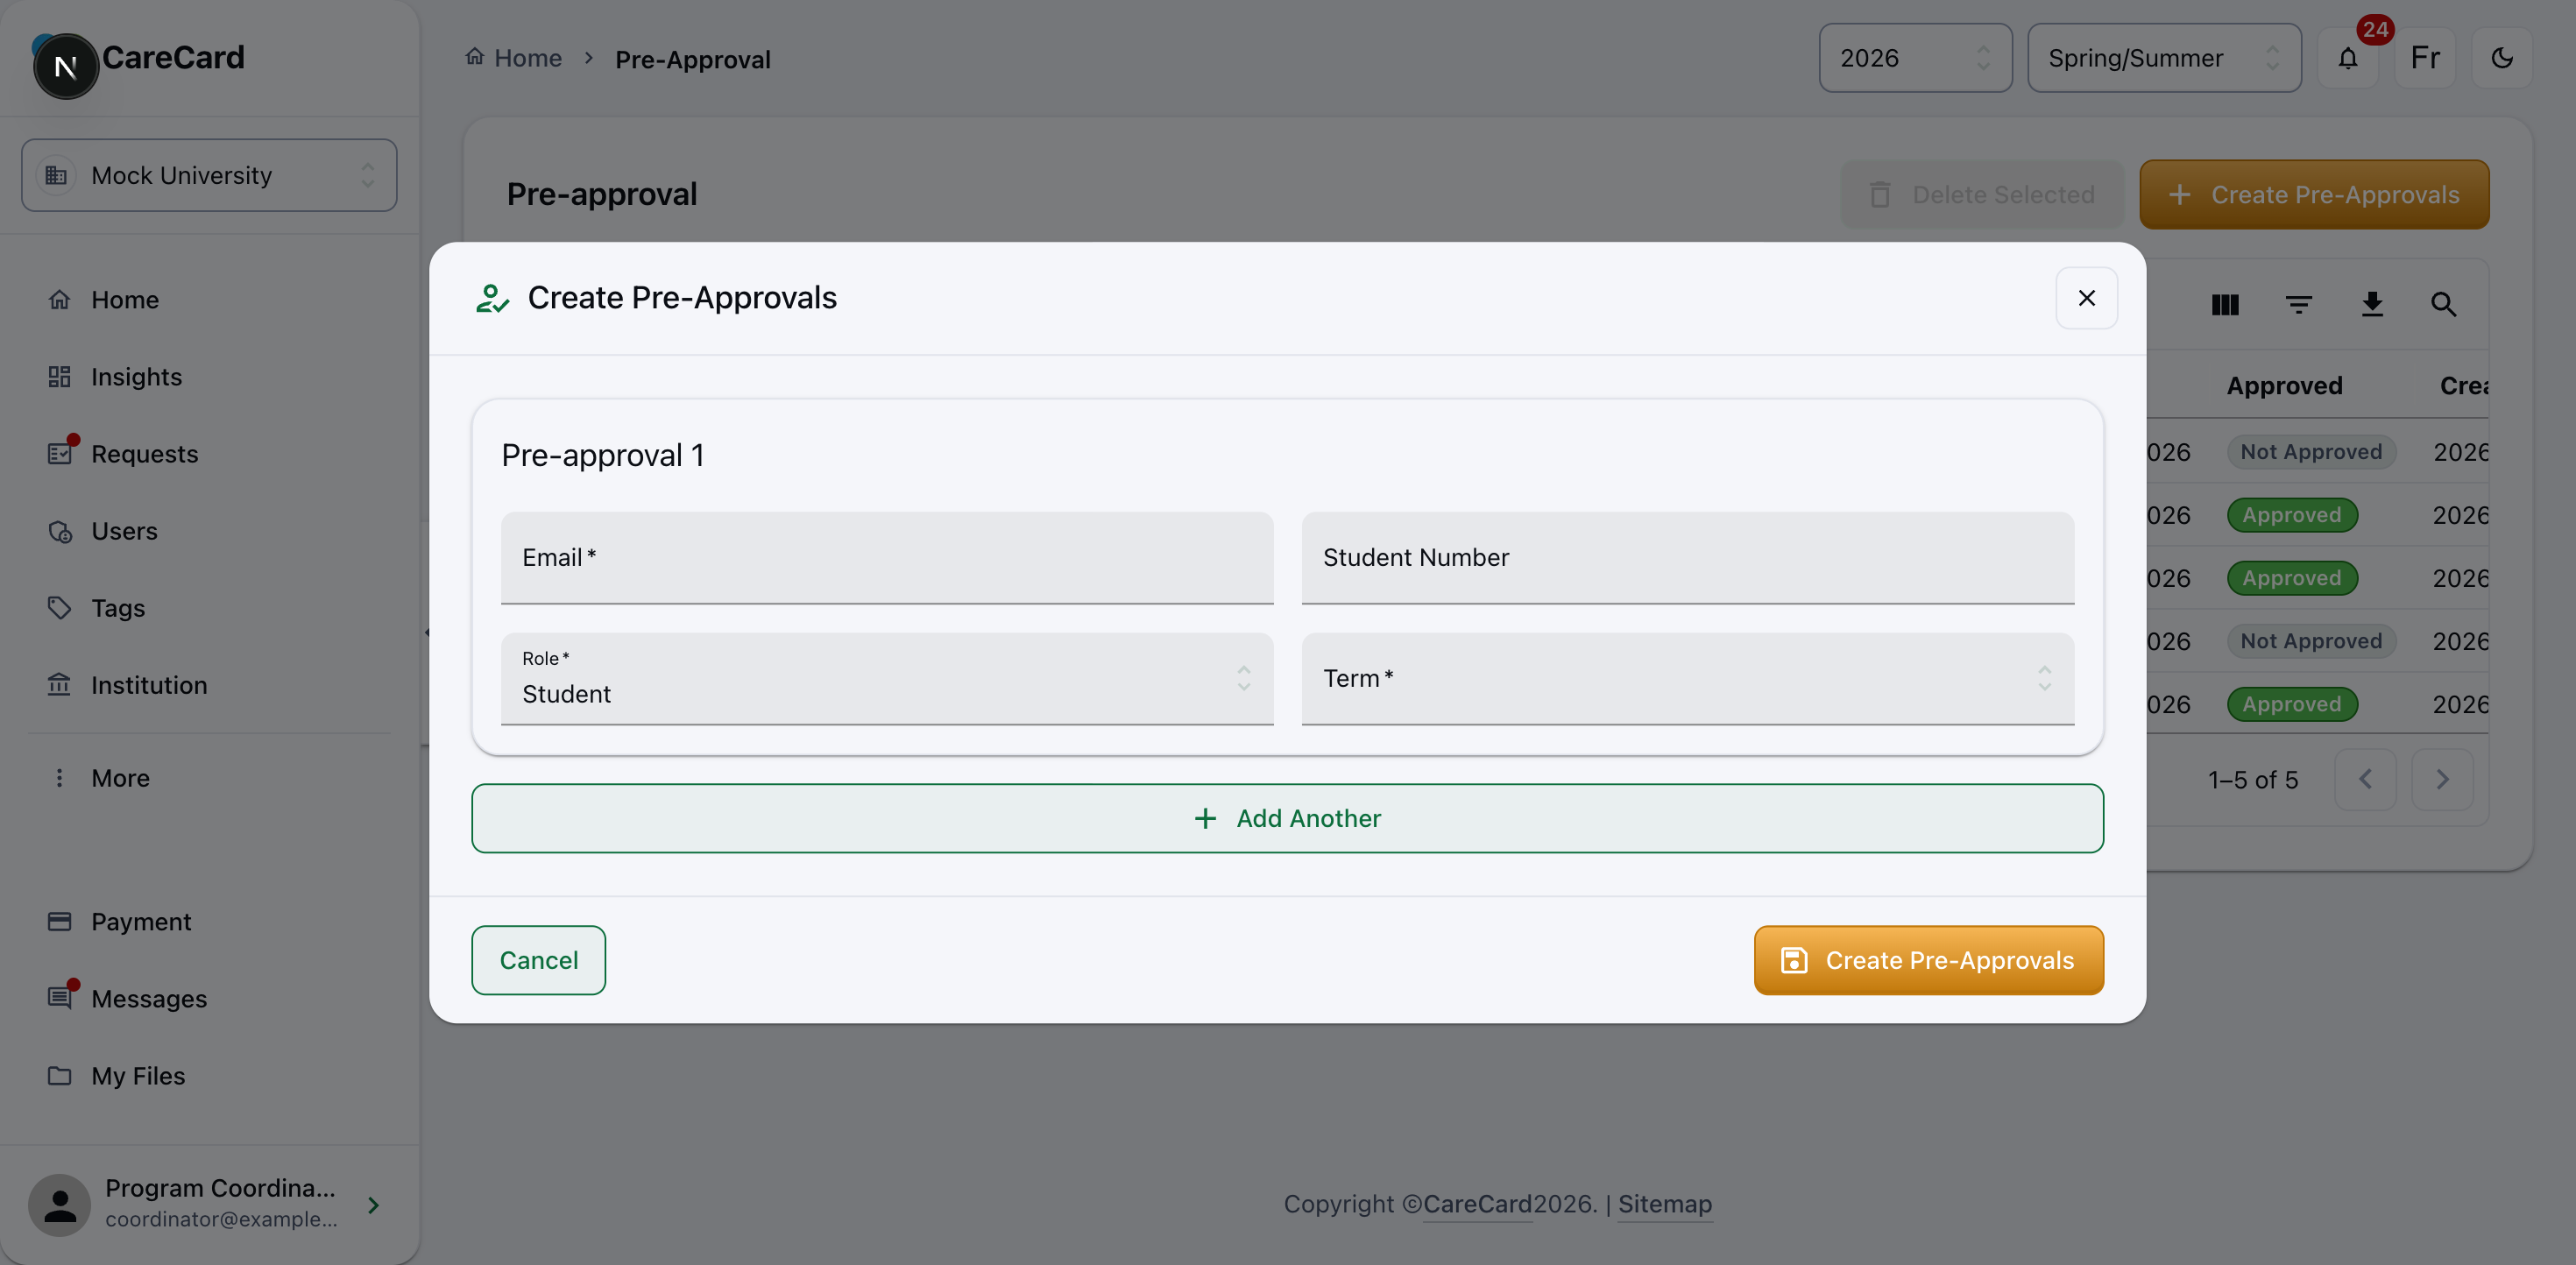Click the view columns icon
Screen dimensions: 2576x1265
2224,304
